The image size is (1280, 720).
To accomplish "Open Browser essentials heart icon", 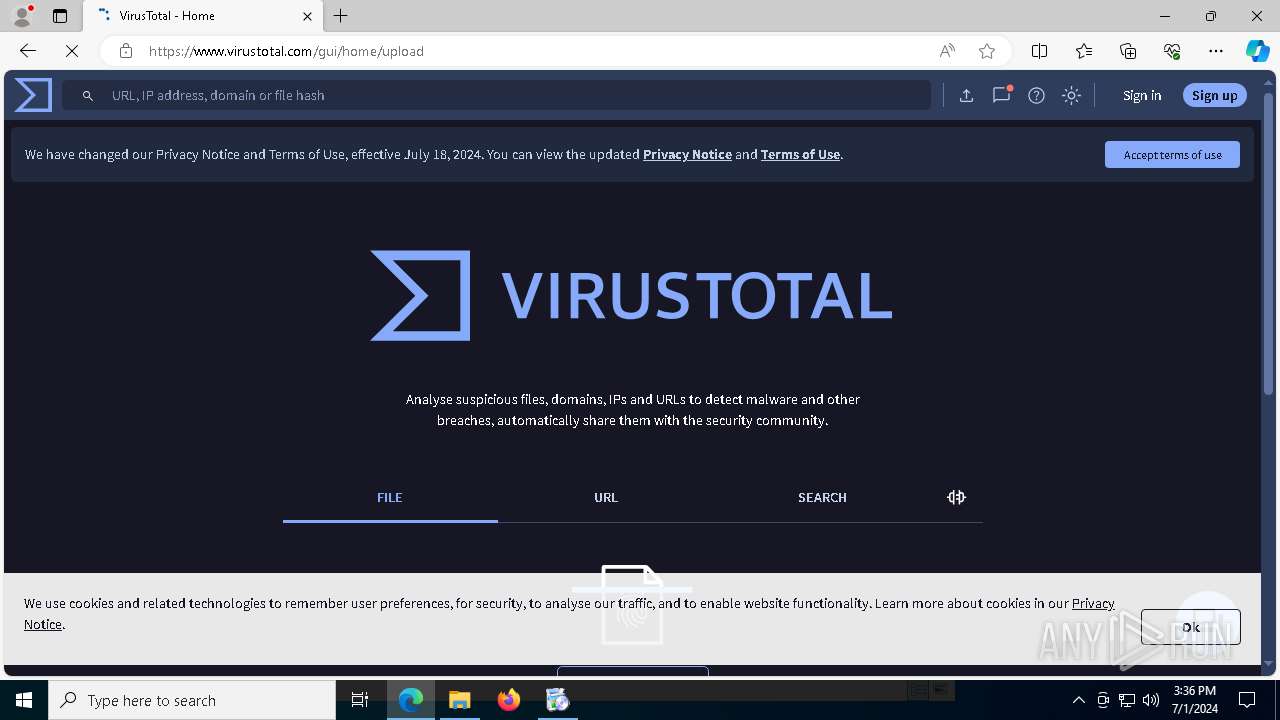I will (x=1172, y=51).
